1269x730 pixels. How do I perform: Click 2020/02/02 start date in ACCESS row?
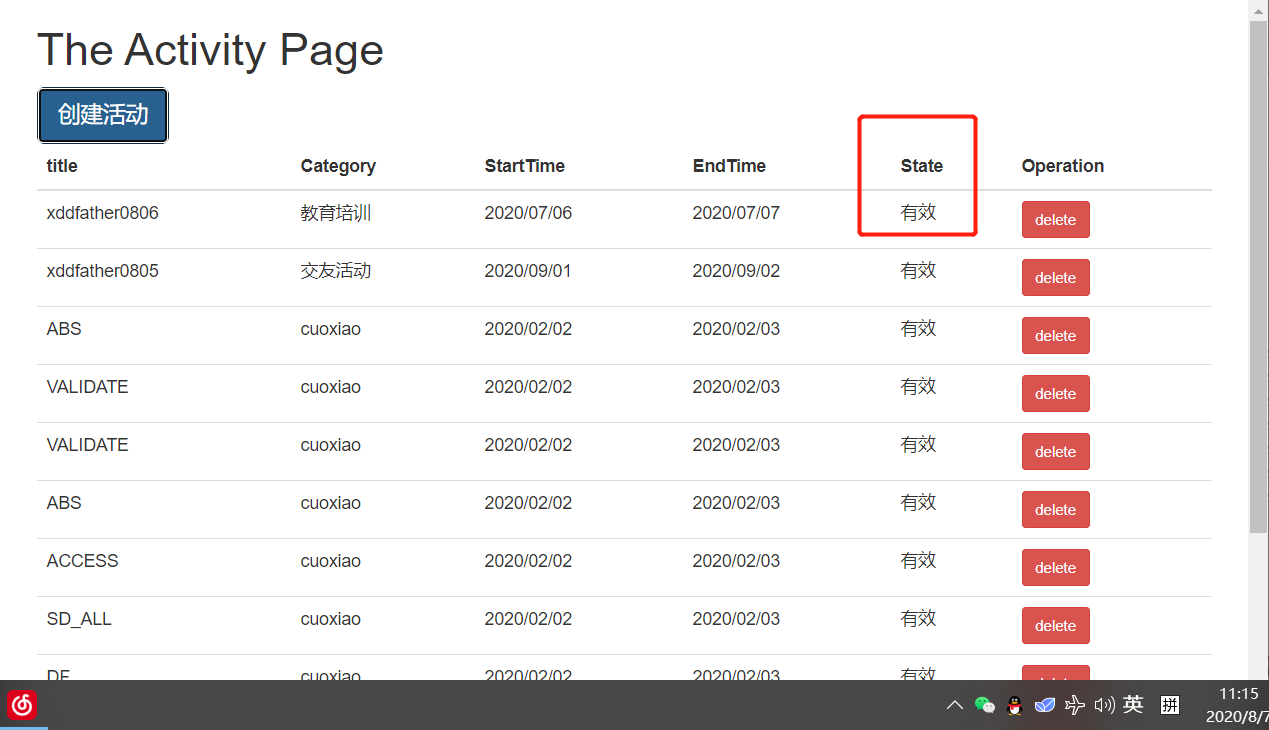pyautogui.click(x=528, y=561)
